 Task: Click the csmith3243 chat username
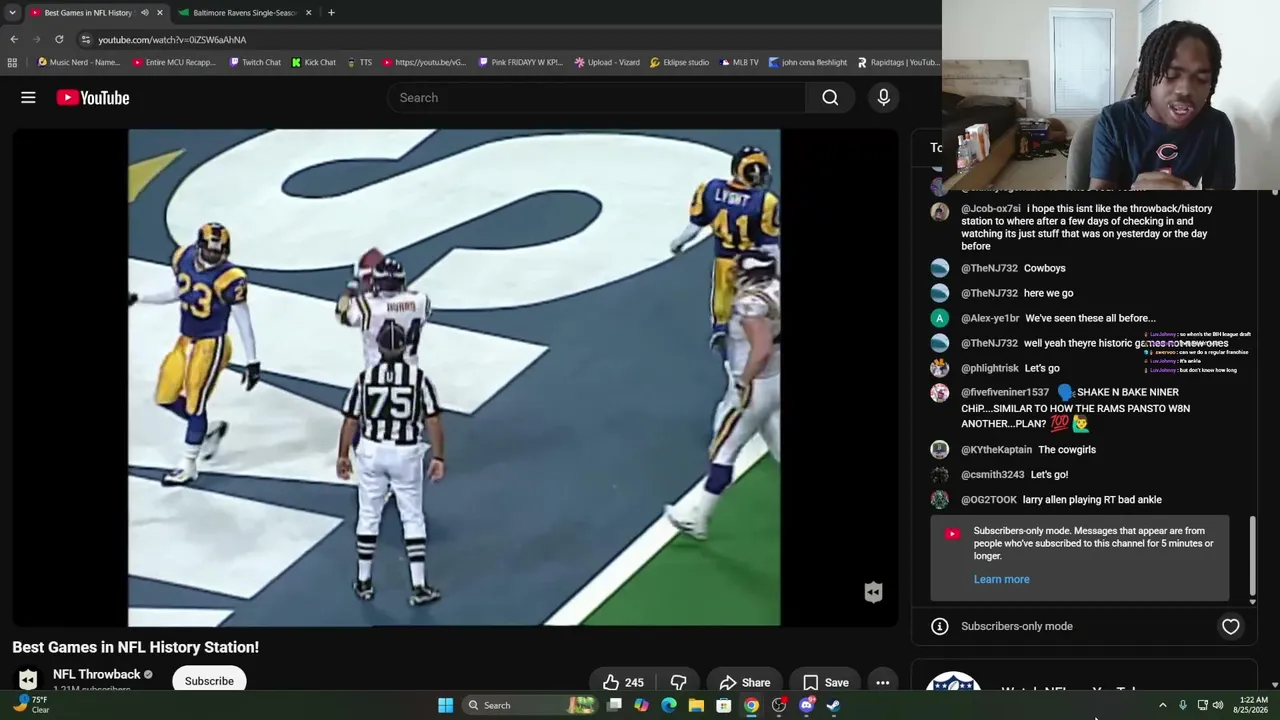tap(993, 475)
